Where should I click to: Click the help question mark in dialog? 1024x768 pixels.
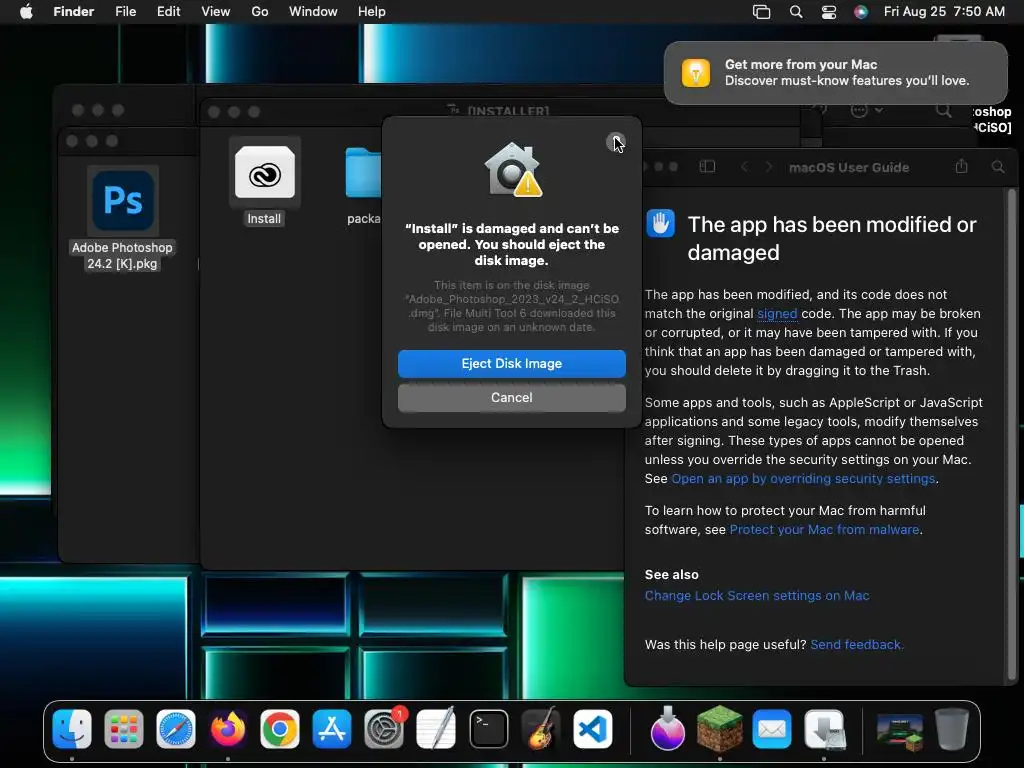pyautogui.click(x=615, y=142)
